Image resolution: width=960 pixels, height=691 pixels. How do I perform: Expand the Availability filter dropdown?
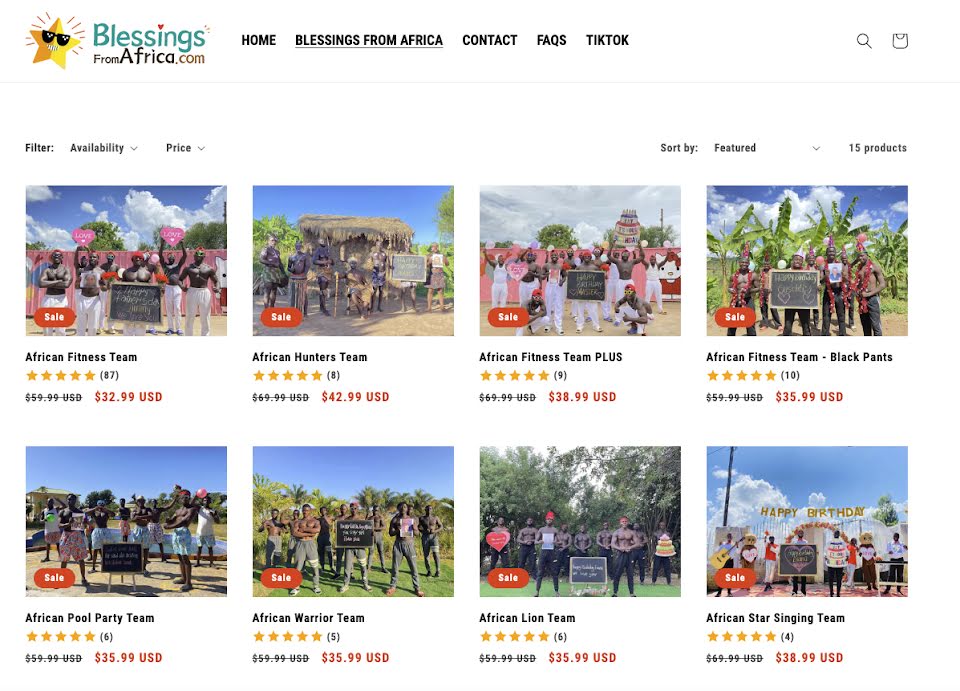click(x=103, y=148)
